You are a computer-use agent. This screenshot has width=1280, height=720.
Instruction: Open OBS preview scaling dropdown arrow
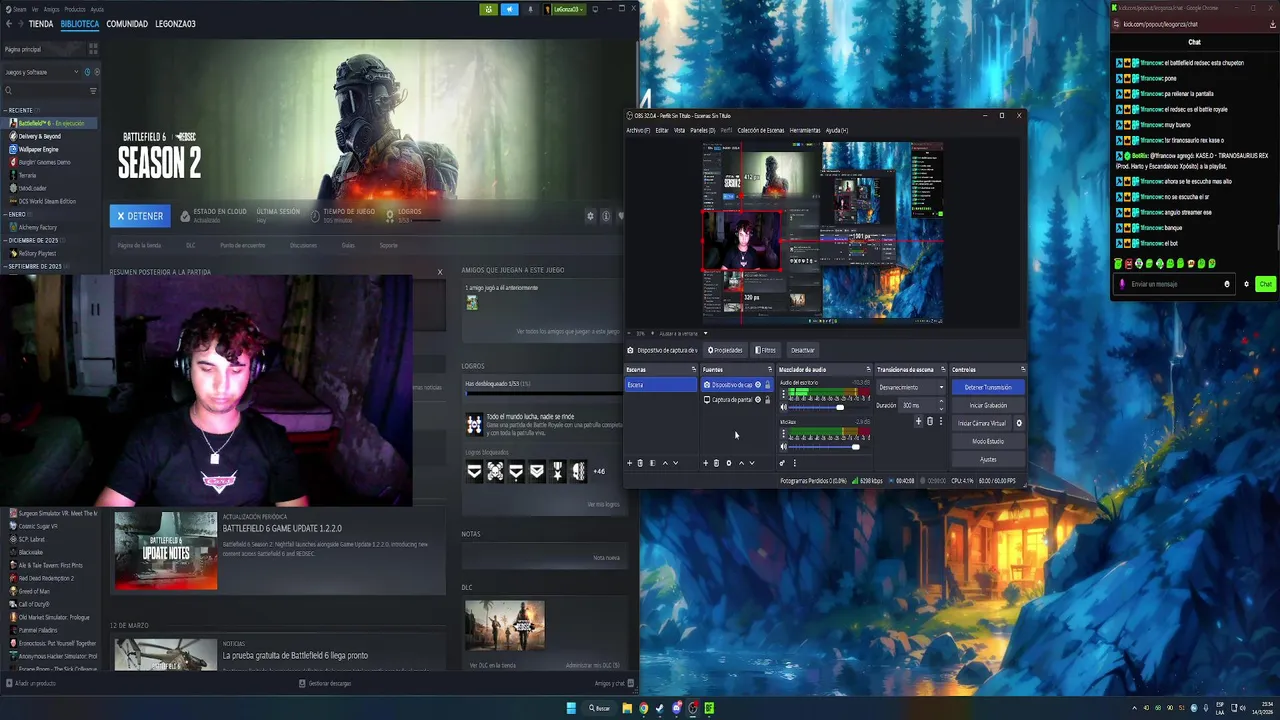coord(705,333)
